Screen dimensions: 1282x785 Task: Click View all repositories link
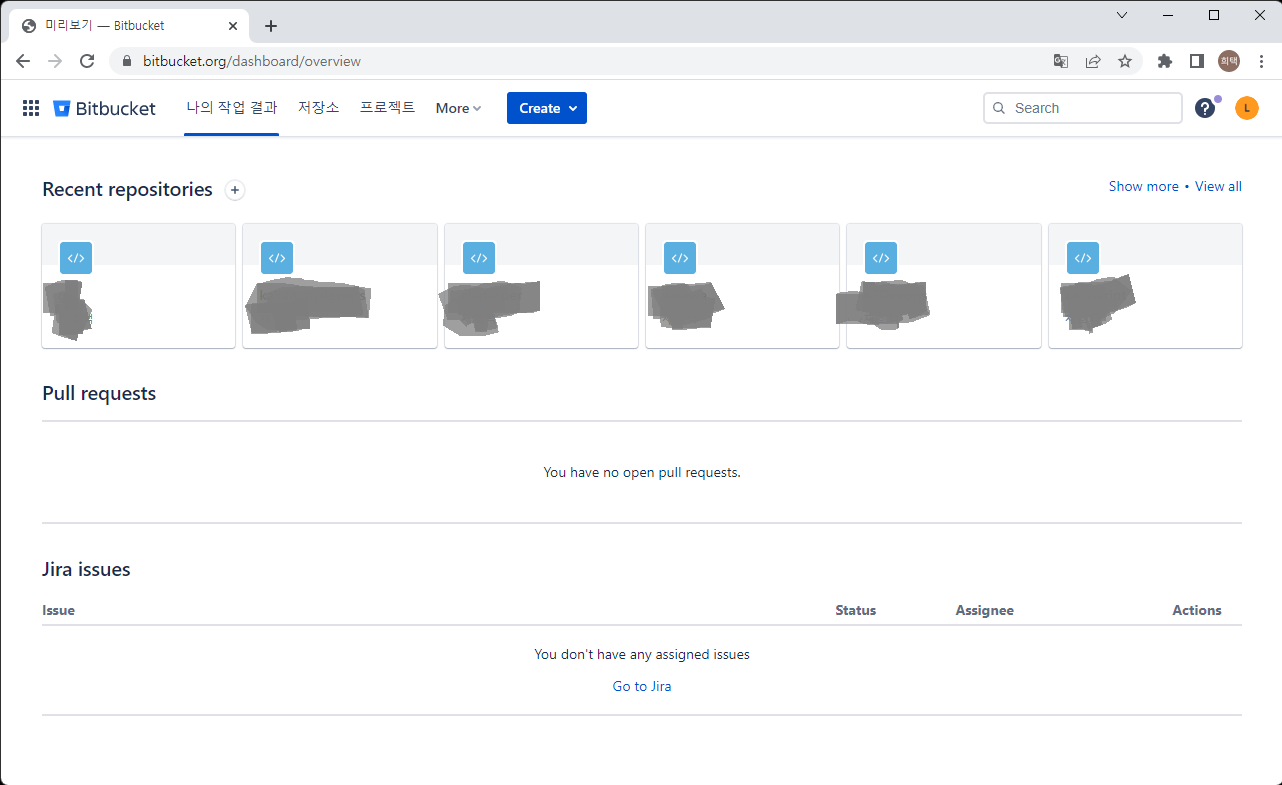click(1218, 186)
